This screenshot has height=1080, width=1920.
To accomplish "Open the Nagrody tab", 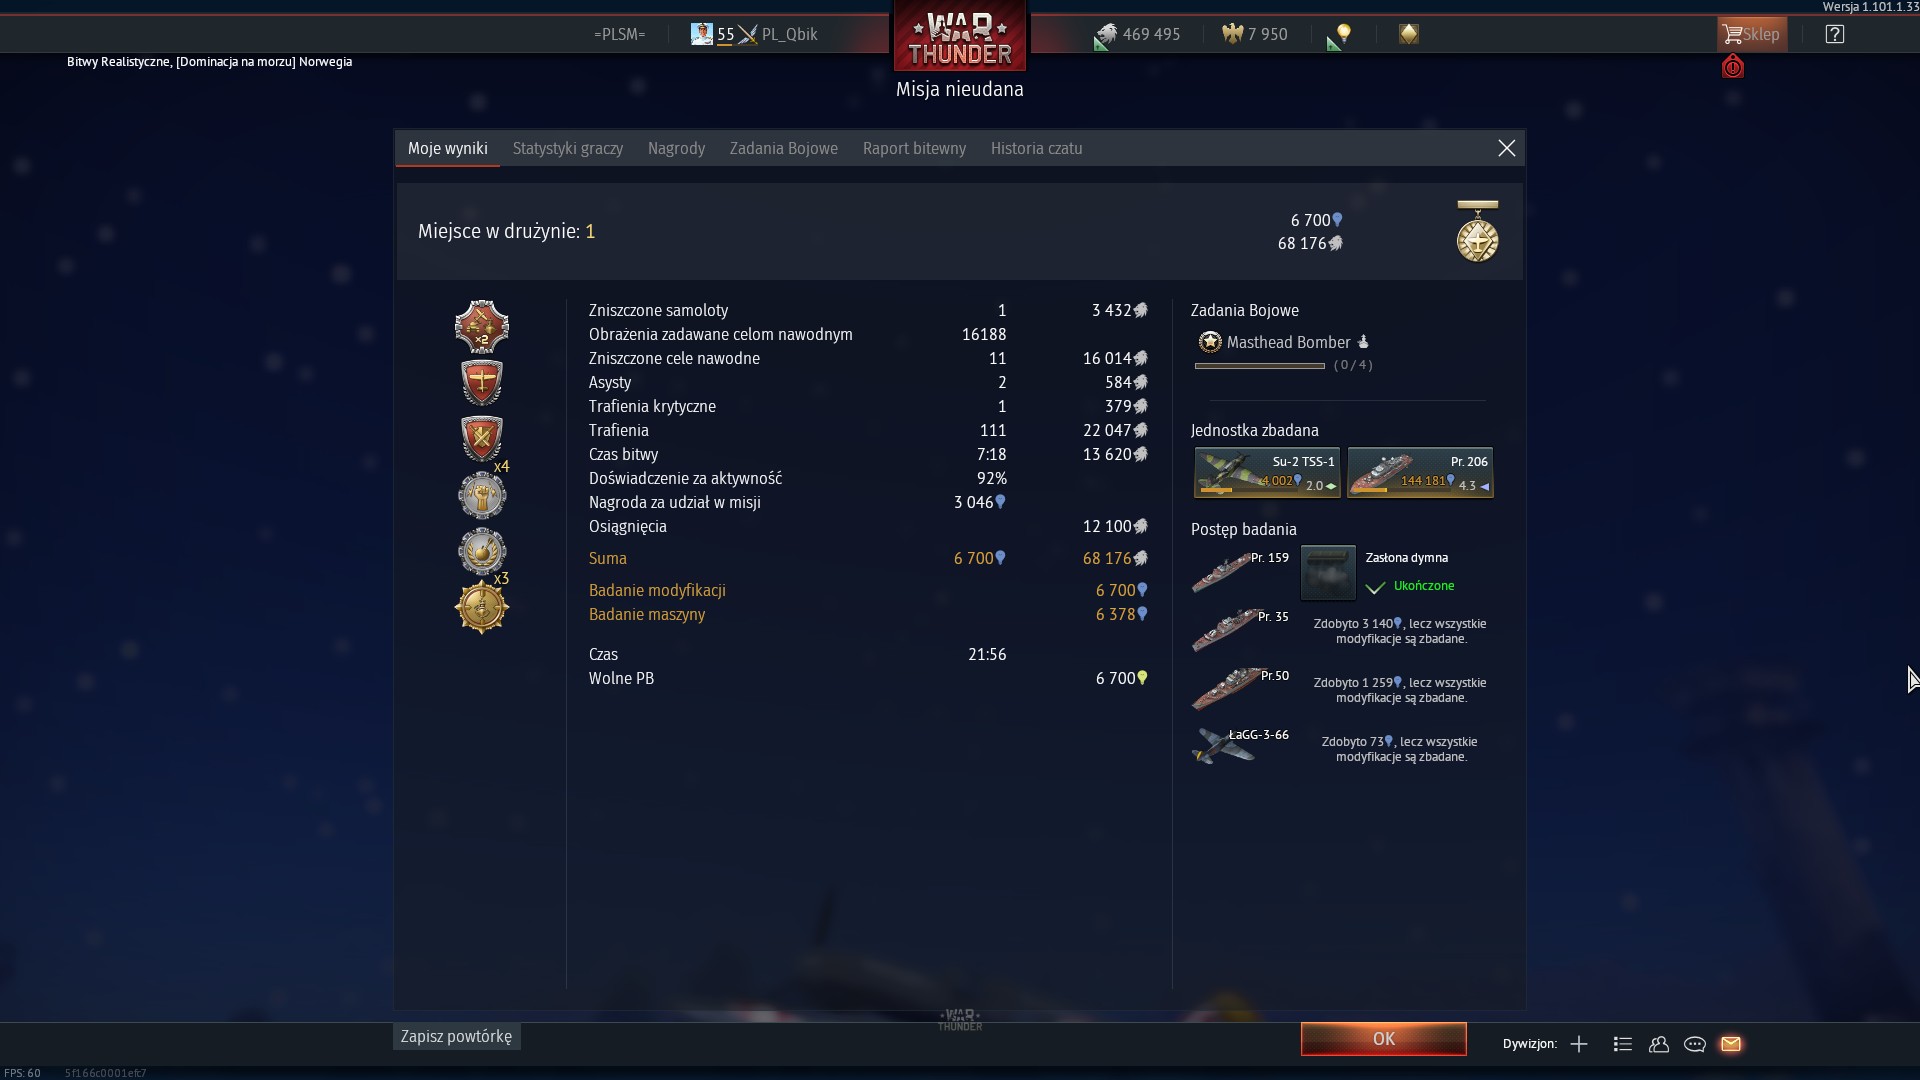I will tap(676, 148).
